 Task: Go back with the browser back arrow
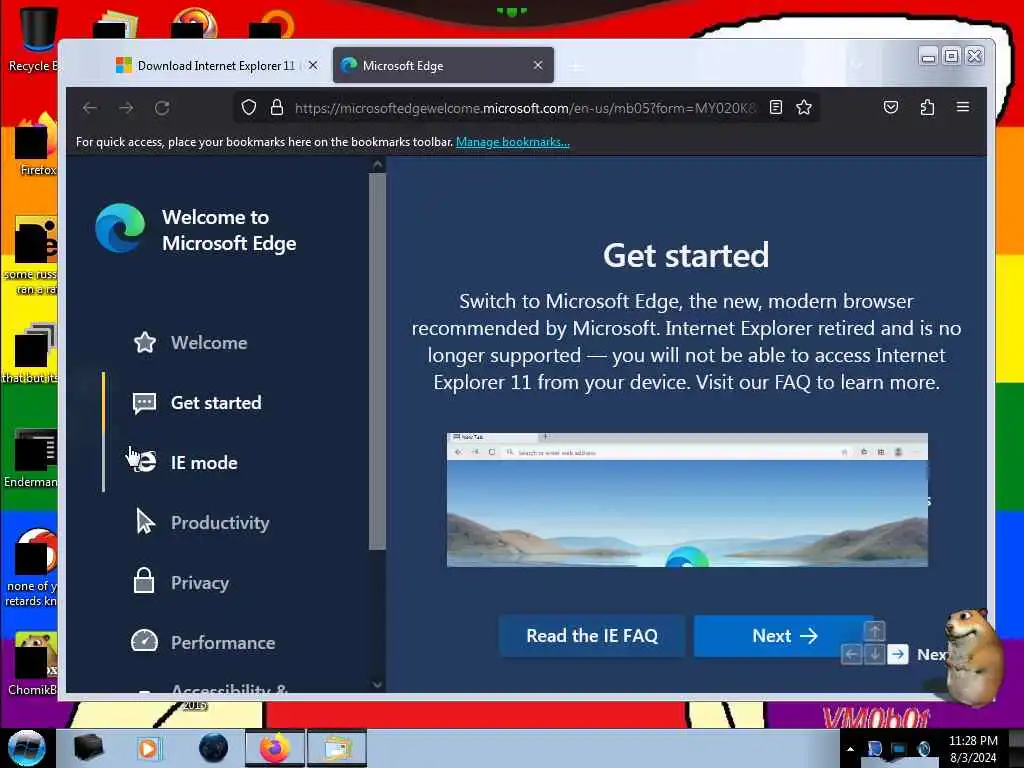pyautogui.click(x=90, y=108)
